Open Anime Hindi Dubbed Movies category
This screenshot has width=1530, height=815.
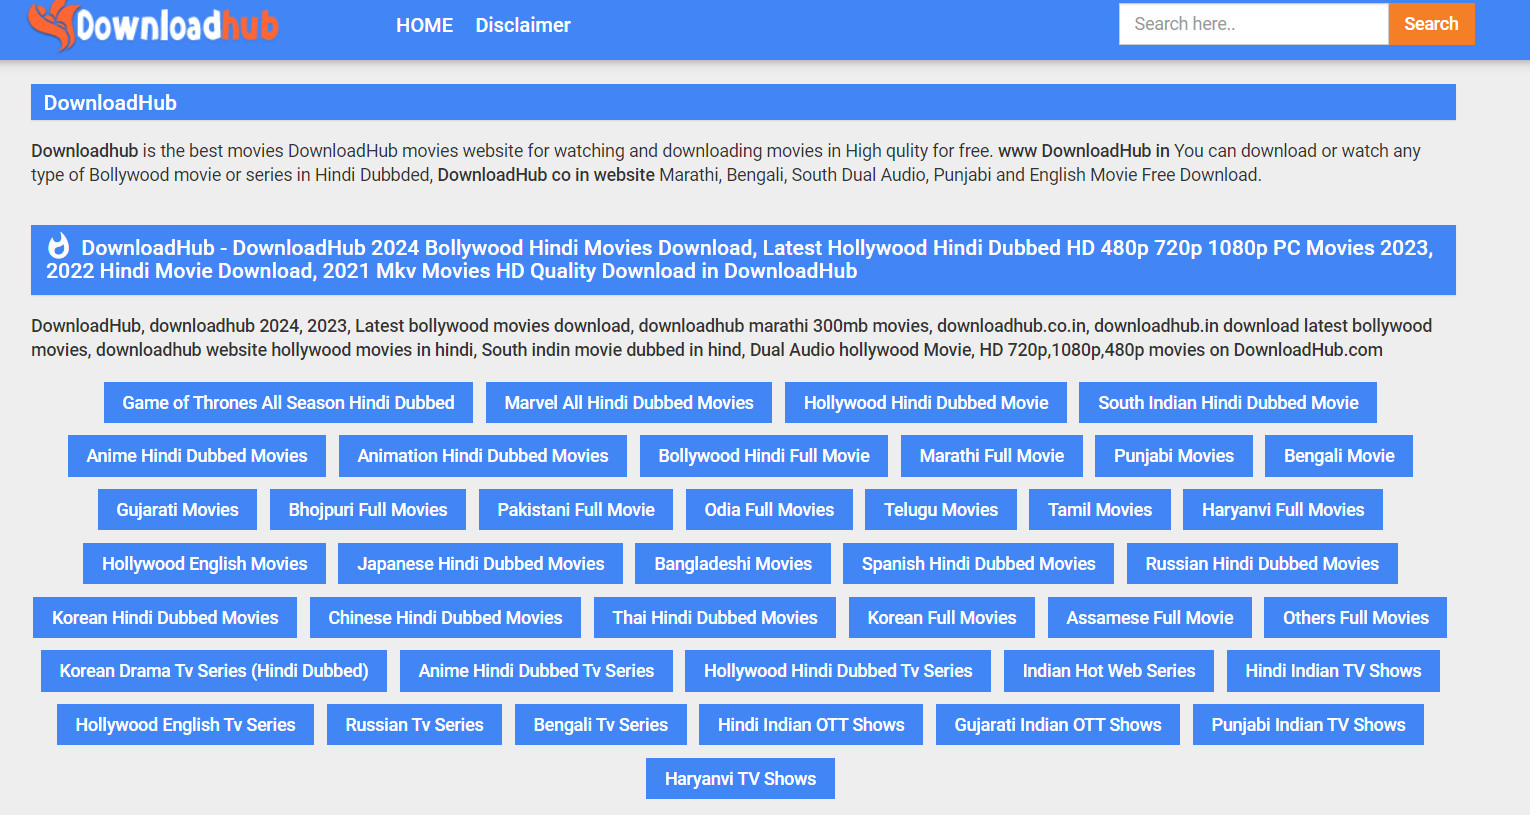197,456
